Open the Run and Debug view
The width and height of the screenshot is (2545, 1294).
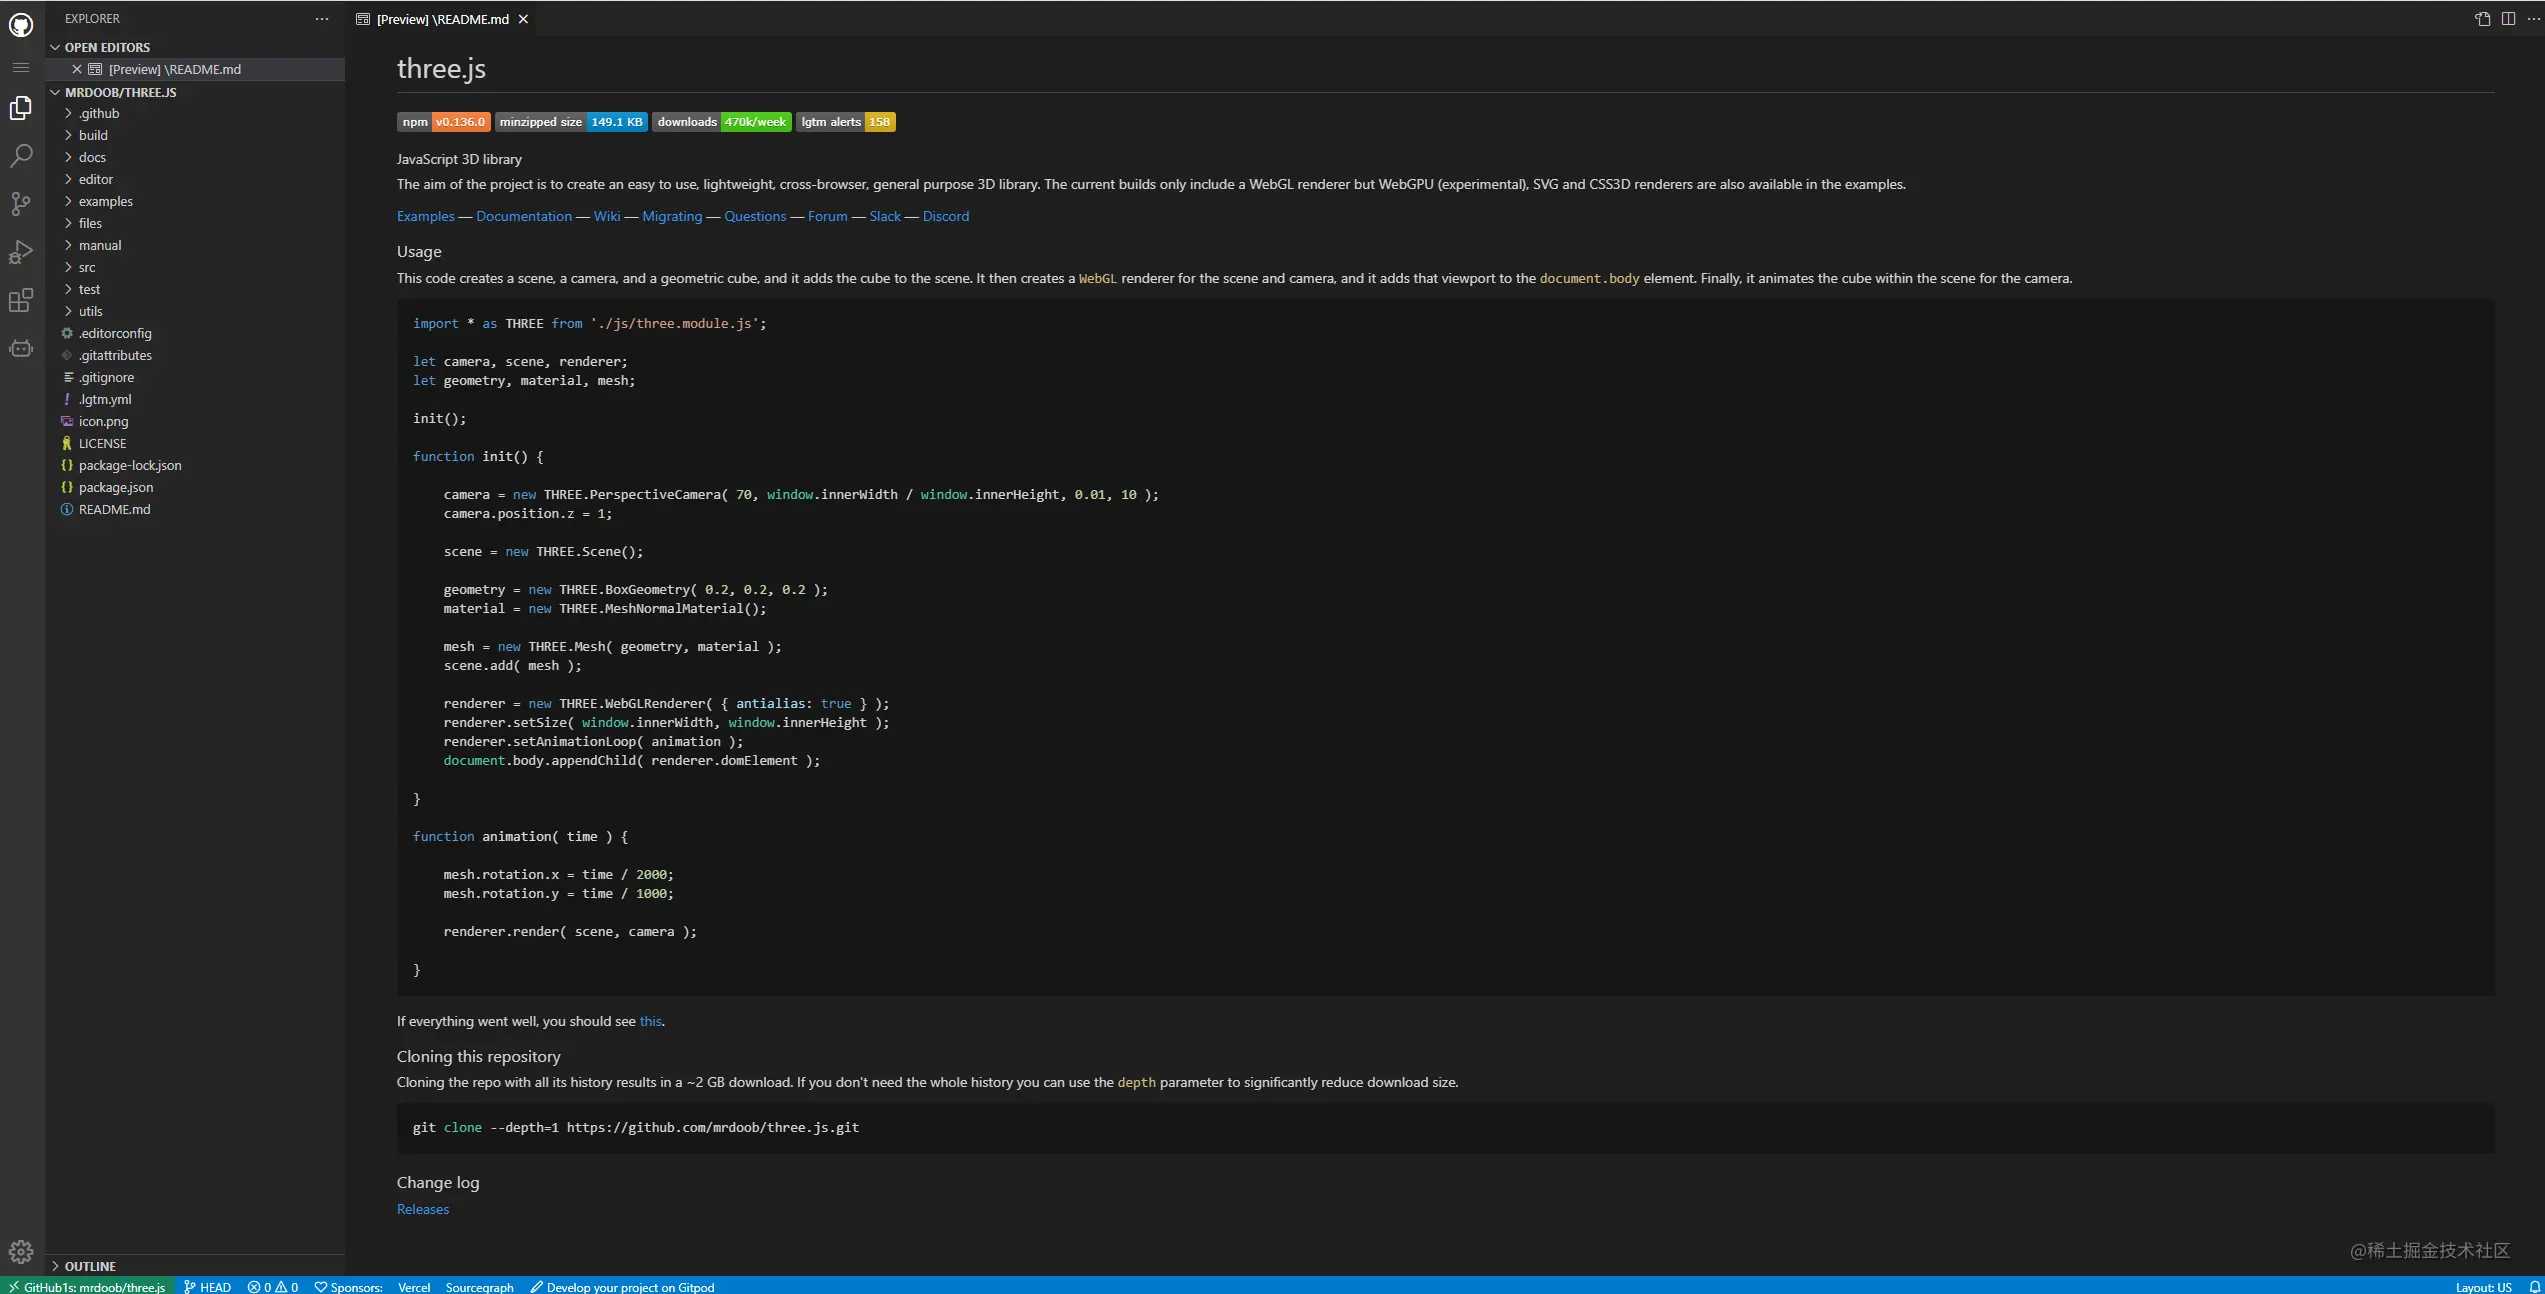coord(21,252)
